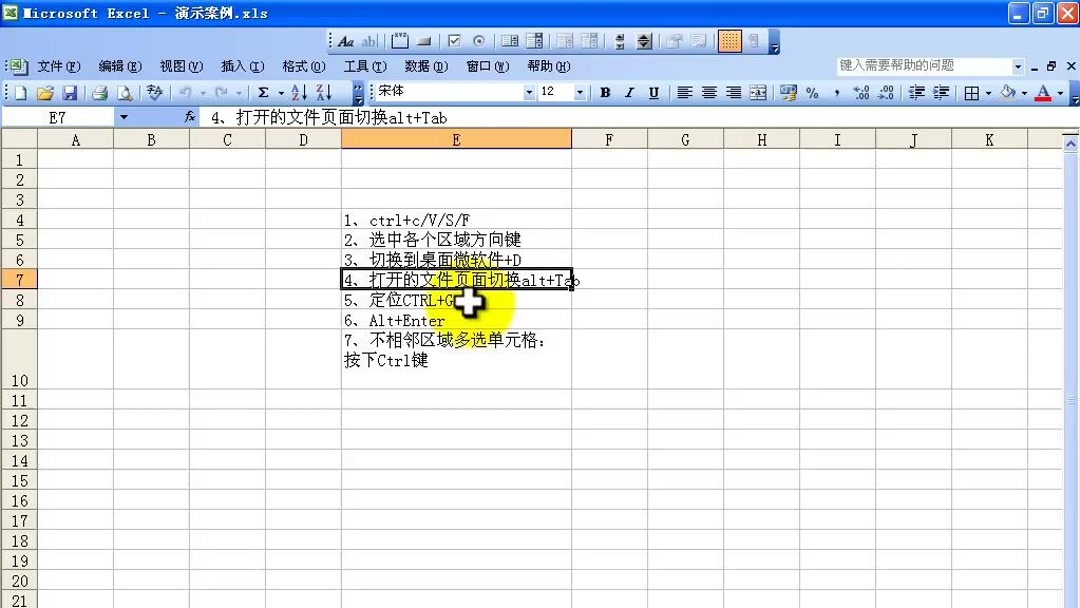1080x608 pixels.
Task: Insert a checkbox from the Forms toolbar
Action: coord(453,40)
